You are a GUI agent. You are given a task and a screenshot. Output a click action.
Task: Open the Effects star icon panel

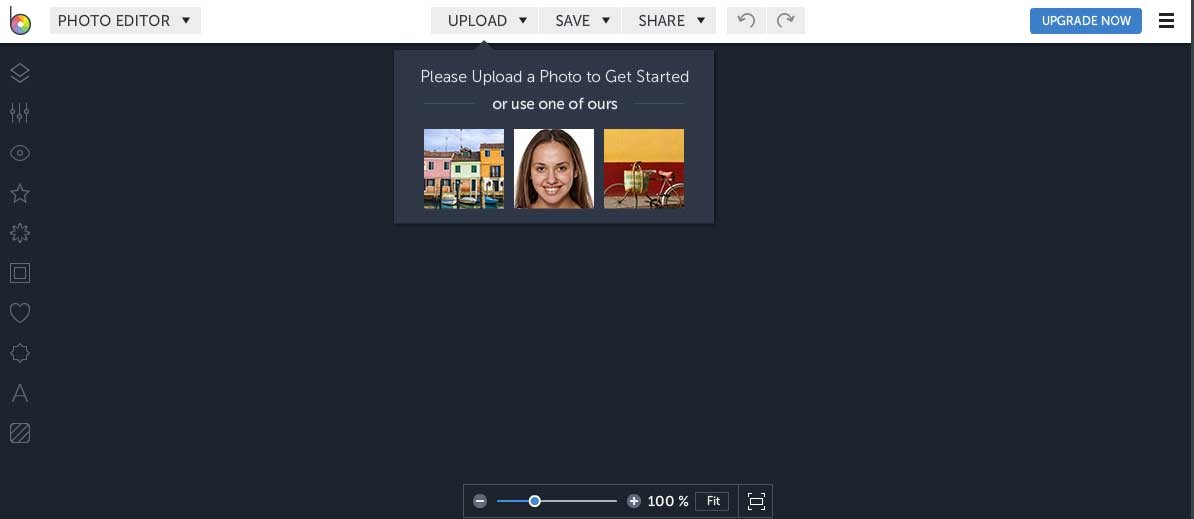19,193
